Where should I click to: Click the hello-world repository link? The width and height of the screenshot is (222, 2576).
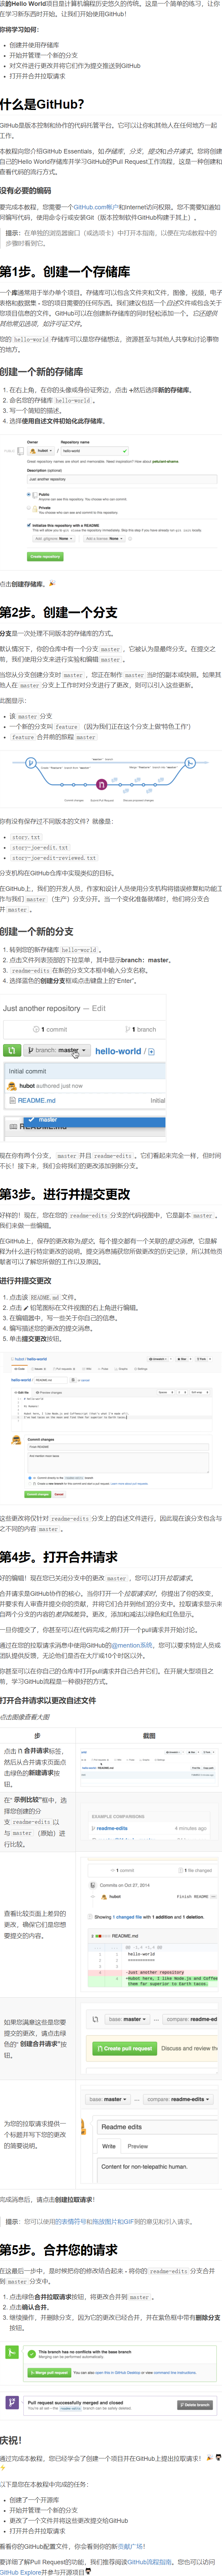pyautogui.click(x=118, y=1051)
